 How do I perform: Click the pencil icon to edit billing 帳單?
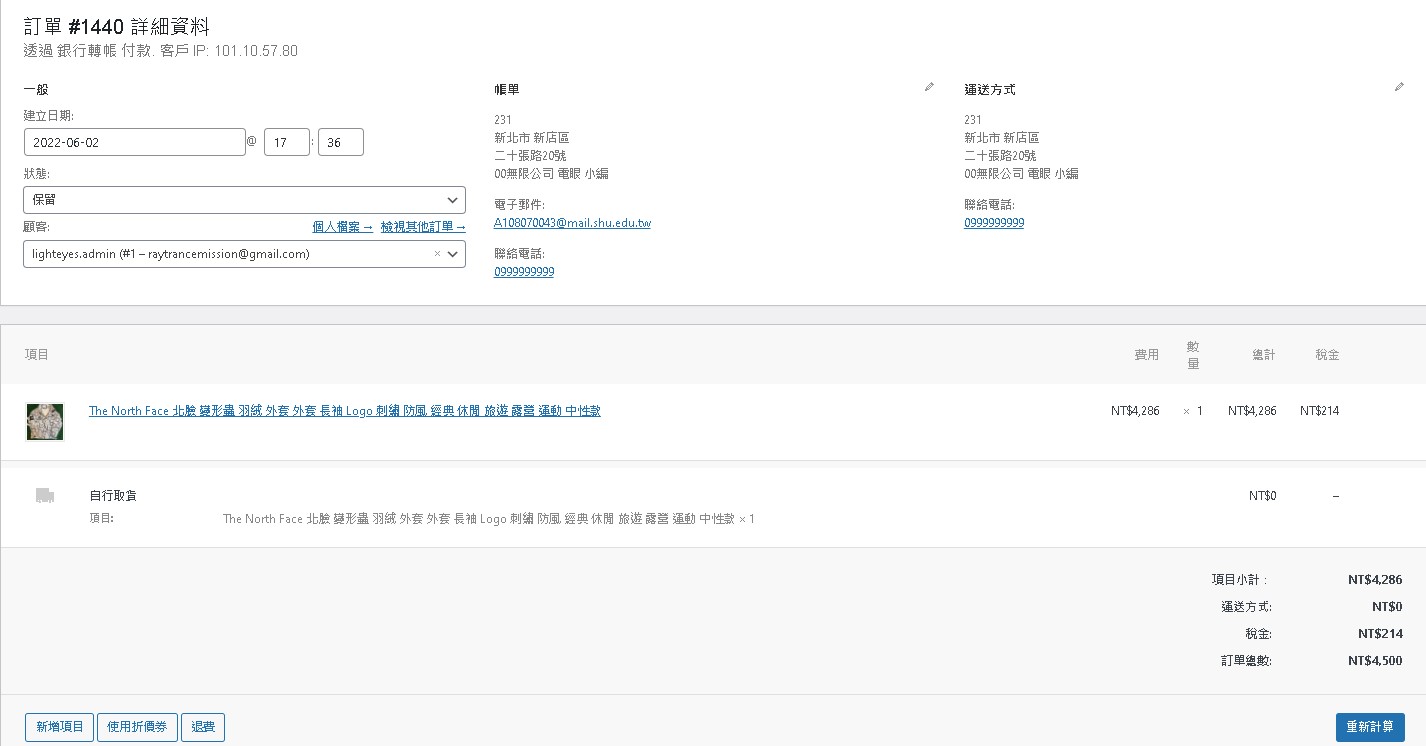click(x=929, y=88)
